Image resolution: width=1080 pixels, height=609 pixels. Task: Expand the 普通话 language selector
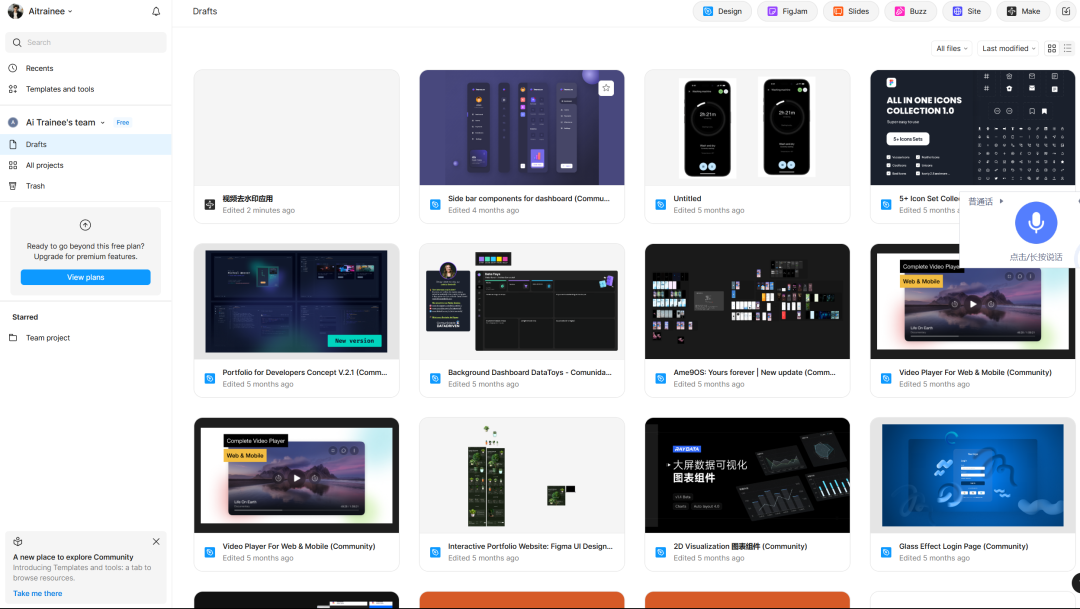click(986, 201)
